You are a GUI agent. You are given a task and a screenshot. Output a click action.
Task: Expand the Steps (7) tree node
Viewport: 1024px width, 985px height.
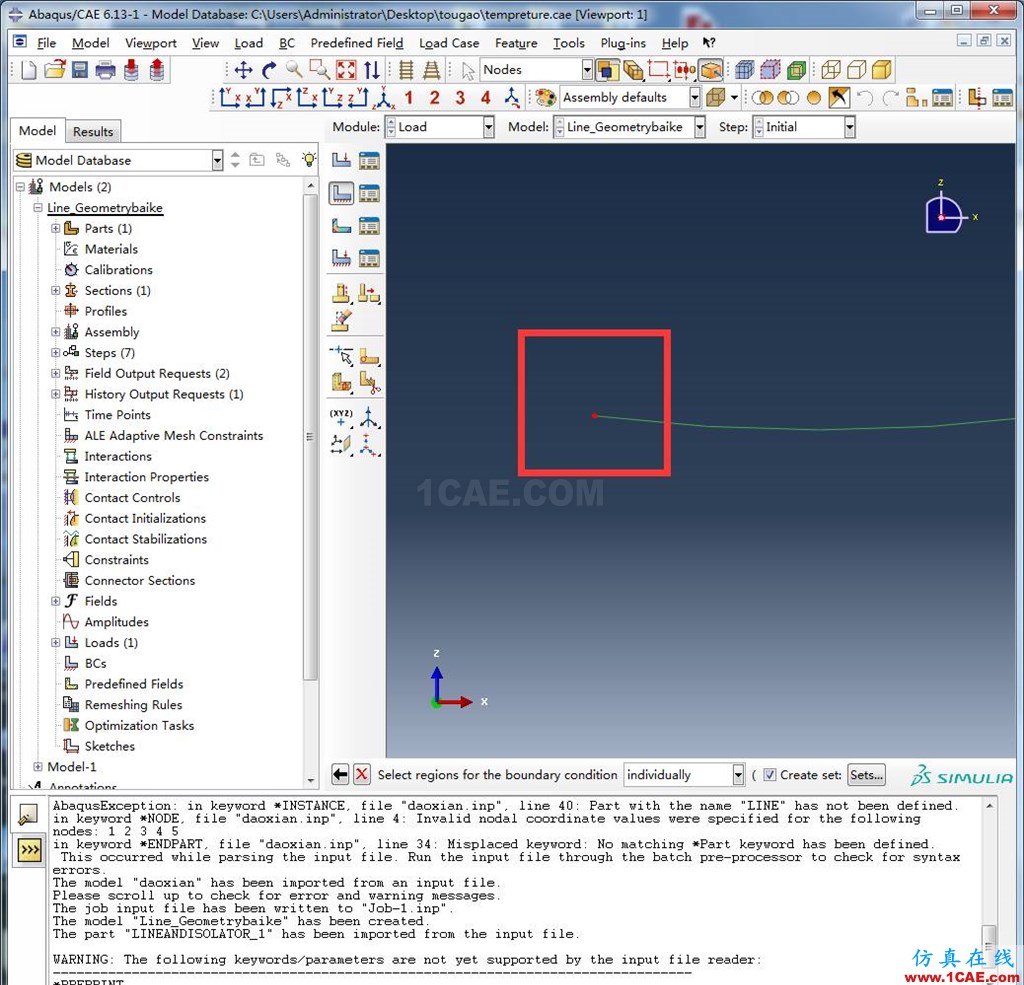click(x=56, y=353)
